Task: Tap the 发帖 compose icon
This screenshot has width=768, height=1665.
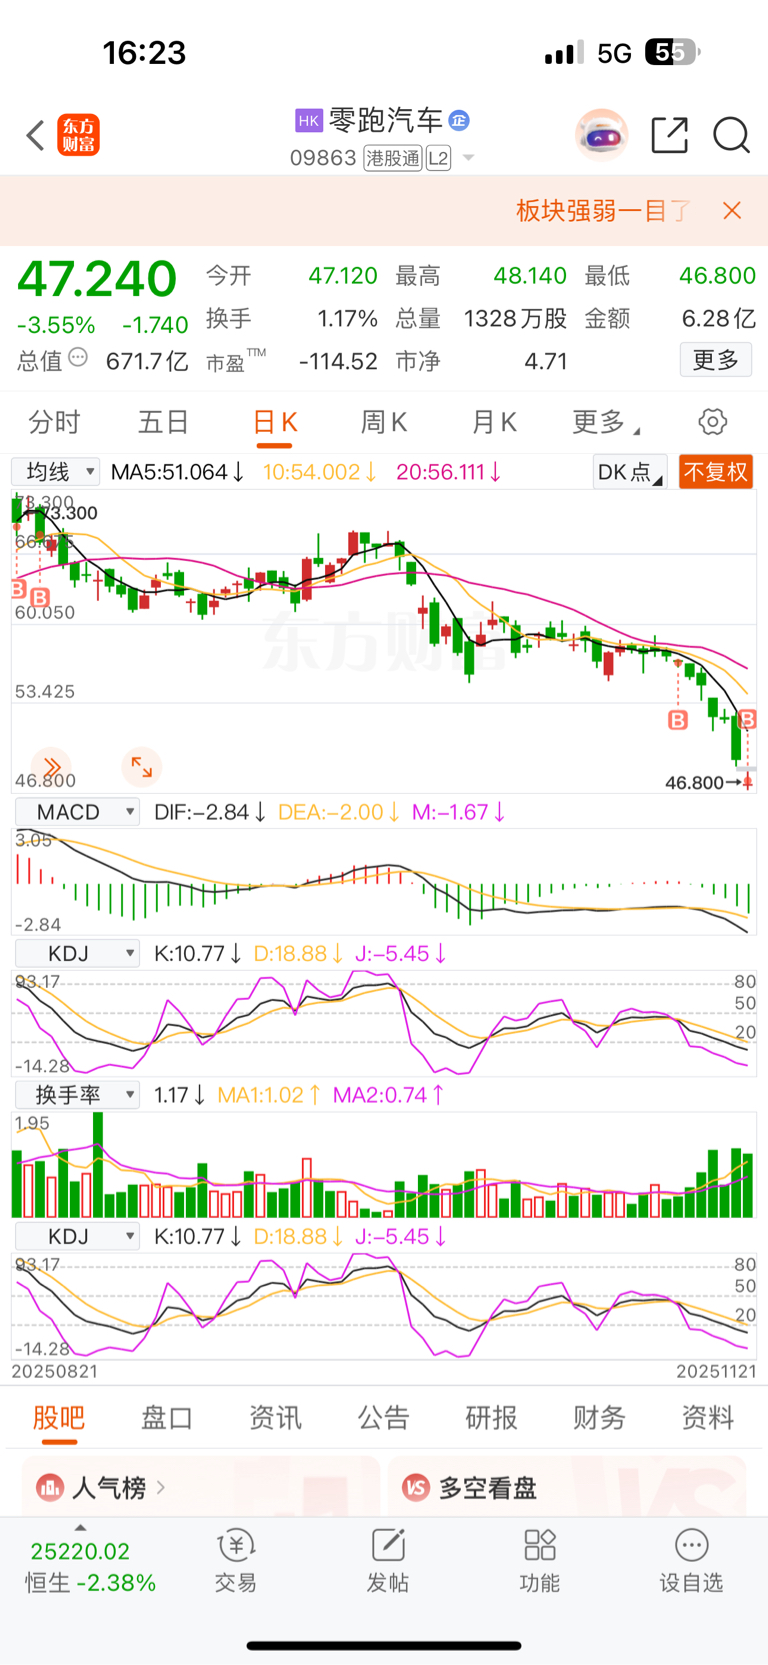Action: [388, 1546]
